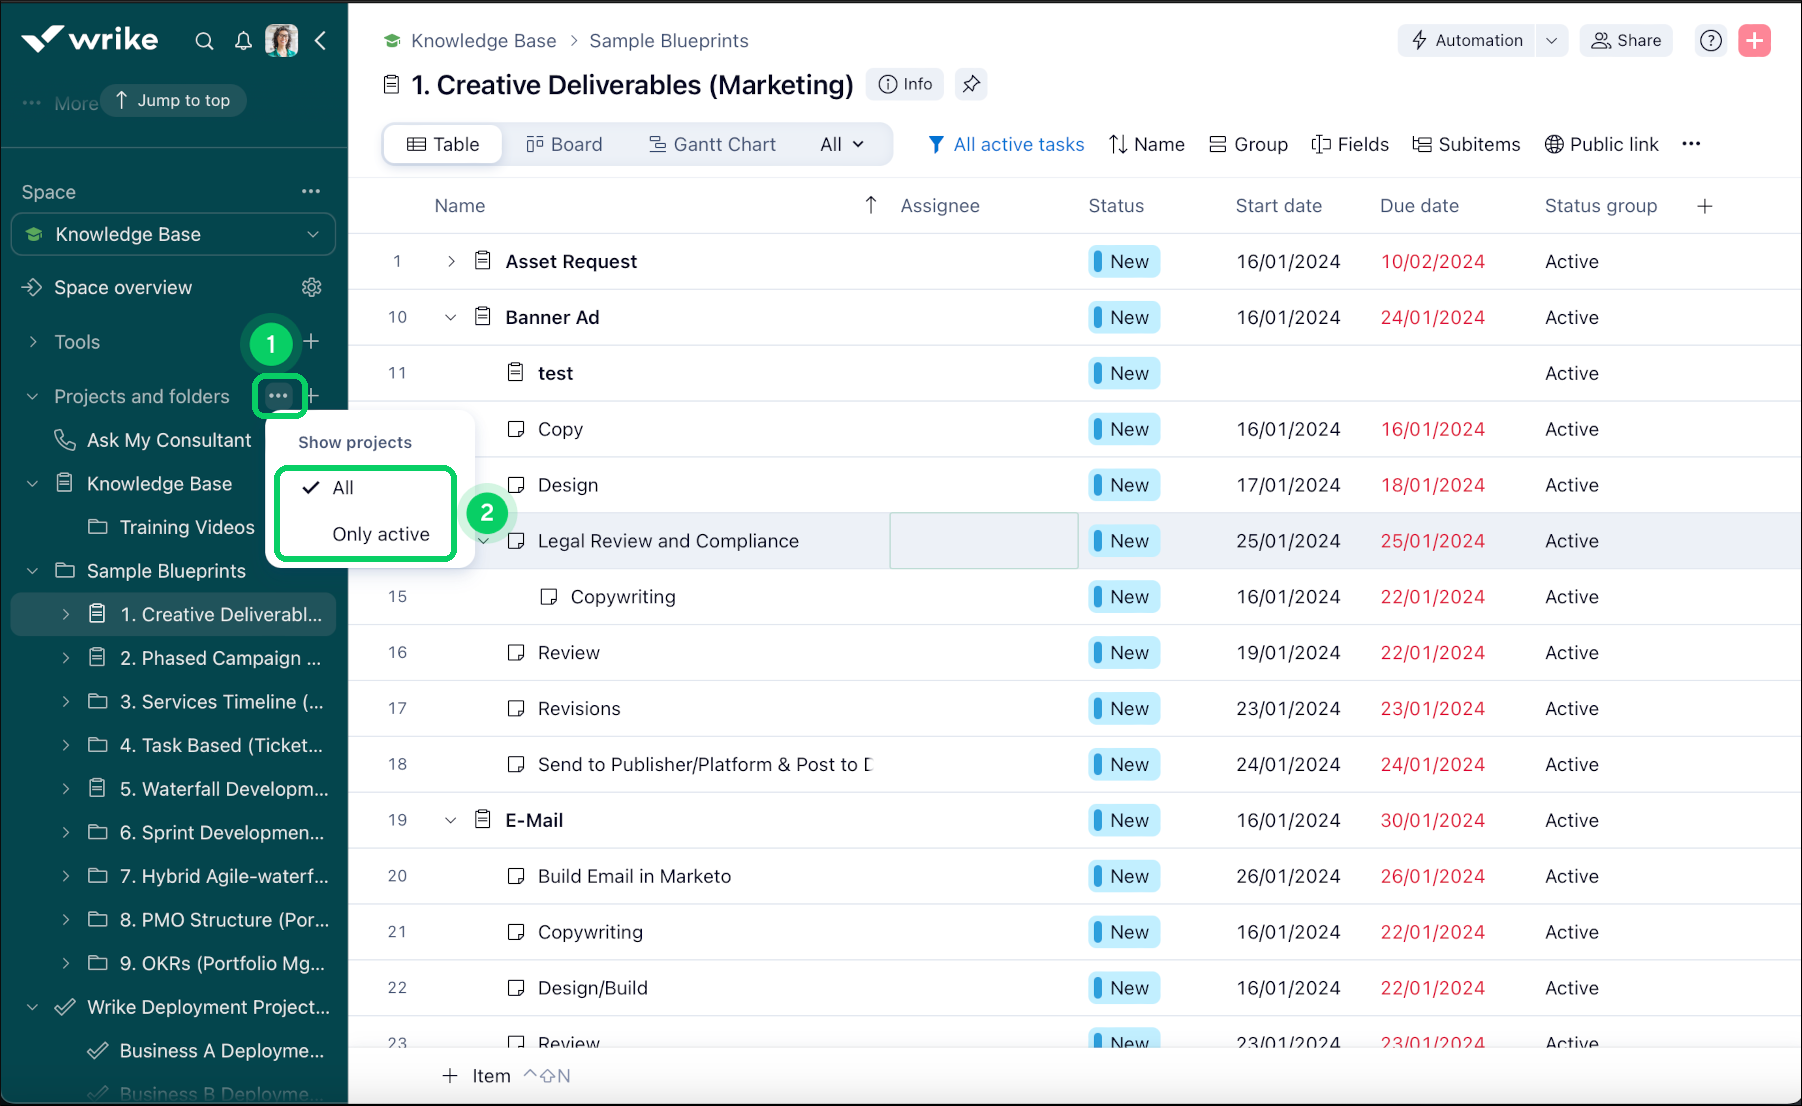
Task: Click + Item to add a new task
Action: click(476, 1075)
